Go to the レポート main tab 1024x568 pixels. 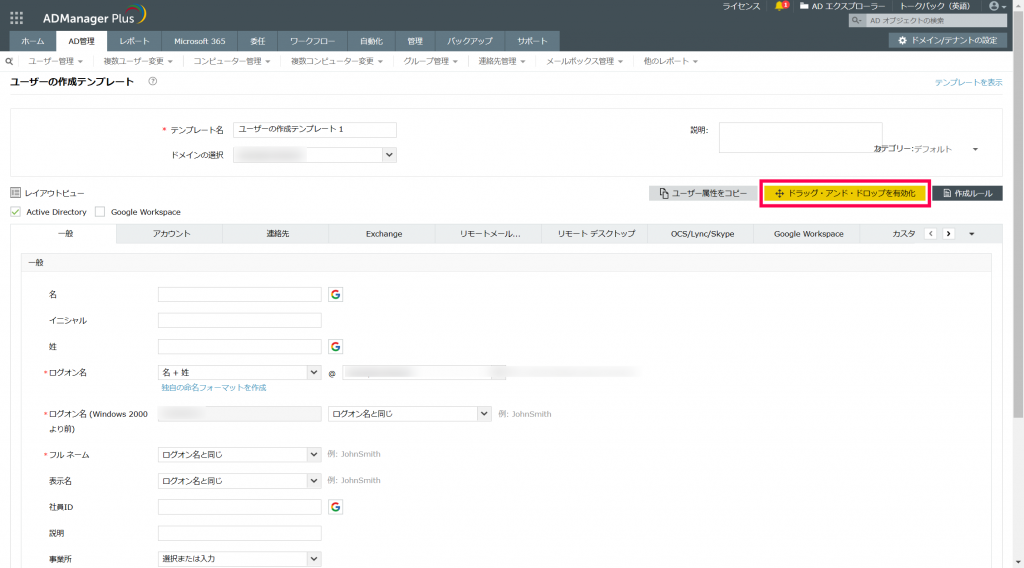click(135, 41)
